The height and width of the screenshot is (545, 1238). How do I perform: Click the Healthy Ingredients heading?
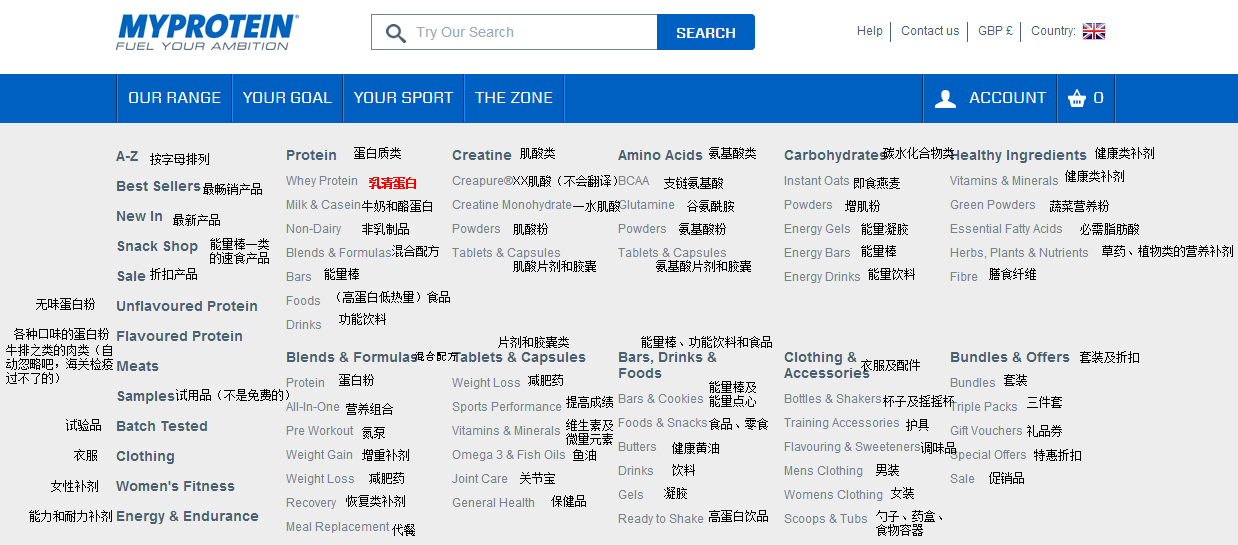pos(1018,155)
